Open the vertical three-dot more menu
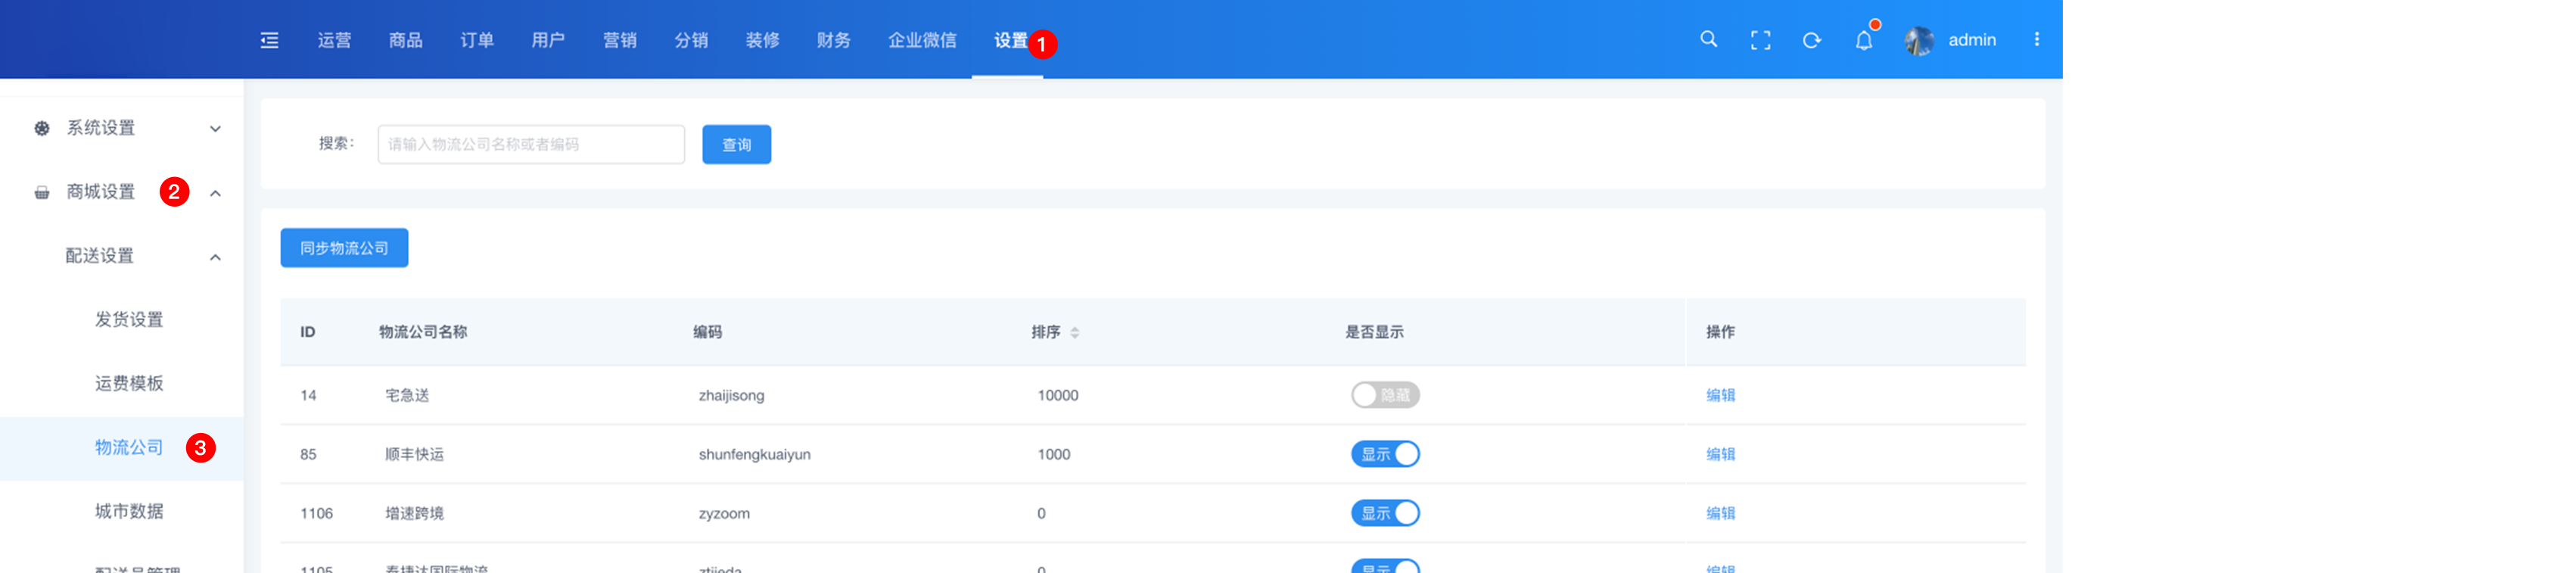Screen dimensions: 2576x573 point(2036,39)
